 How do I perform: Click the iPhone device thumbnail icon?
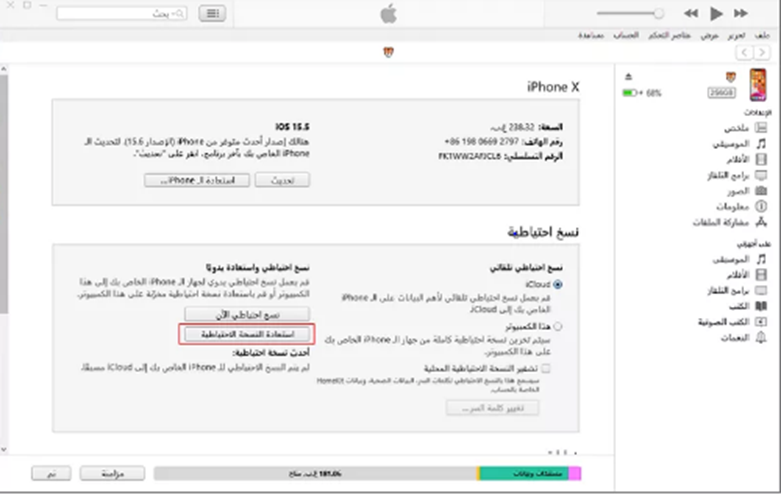point(758,84)
